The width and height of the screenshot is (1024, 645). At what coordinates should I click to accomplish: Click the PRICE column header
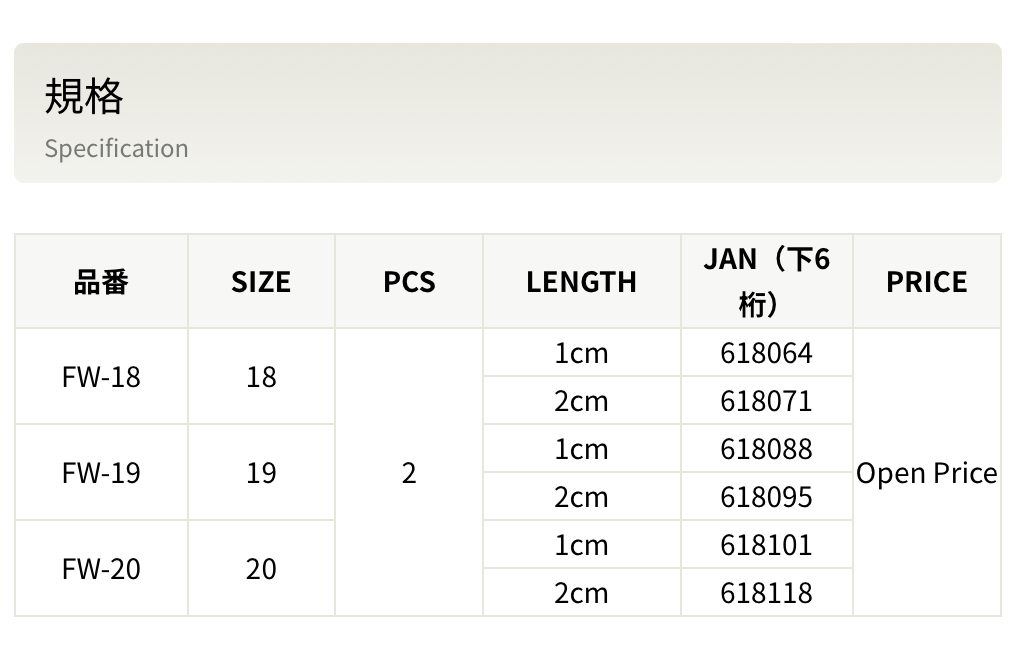click(x=926, y=282)
